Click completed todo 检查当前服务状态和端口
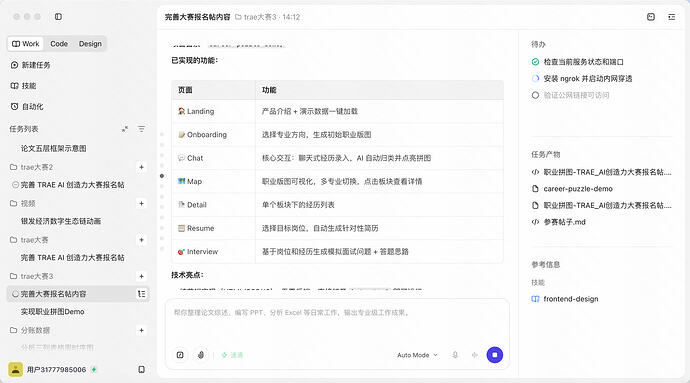 tap(578, 62)
